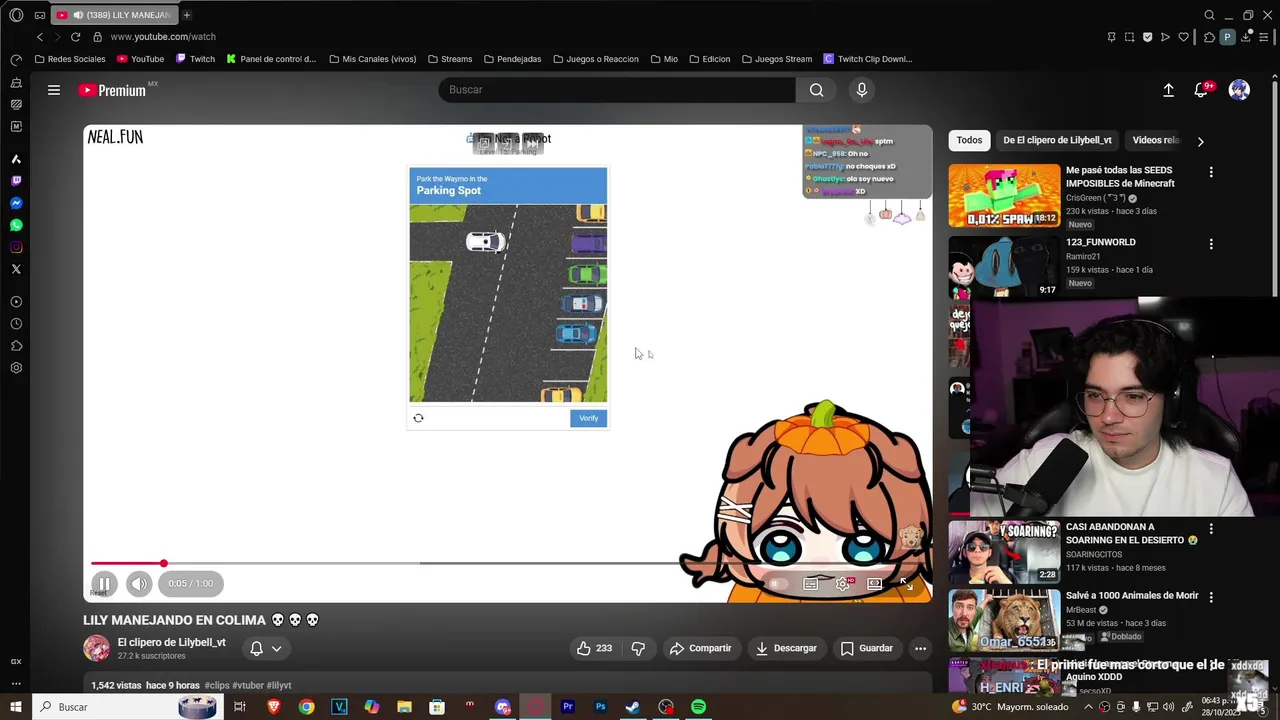Open options for SEEDS IMPOSIBLES video
The width and height of the screenshot is (1280, 720).
[x=1211, y=172]
